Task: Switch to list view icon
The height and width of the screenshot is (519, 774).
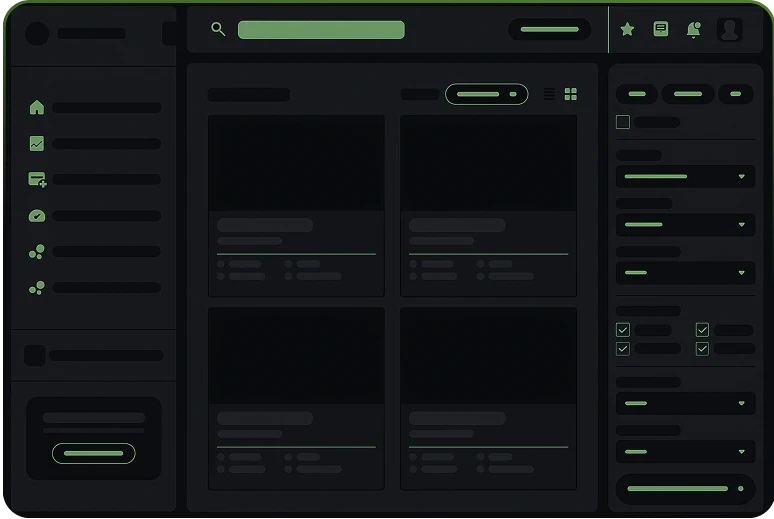Action: (549, 94)
